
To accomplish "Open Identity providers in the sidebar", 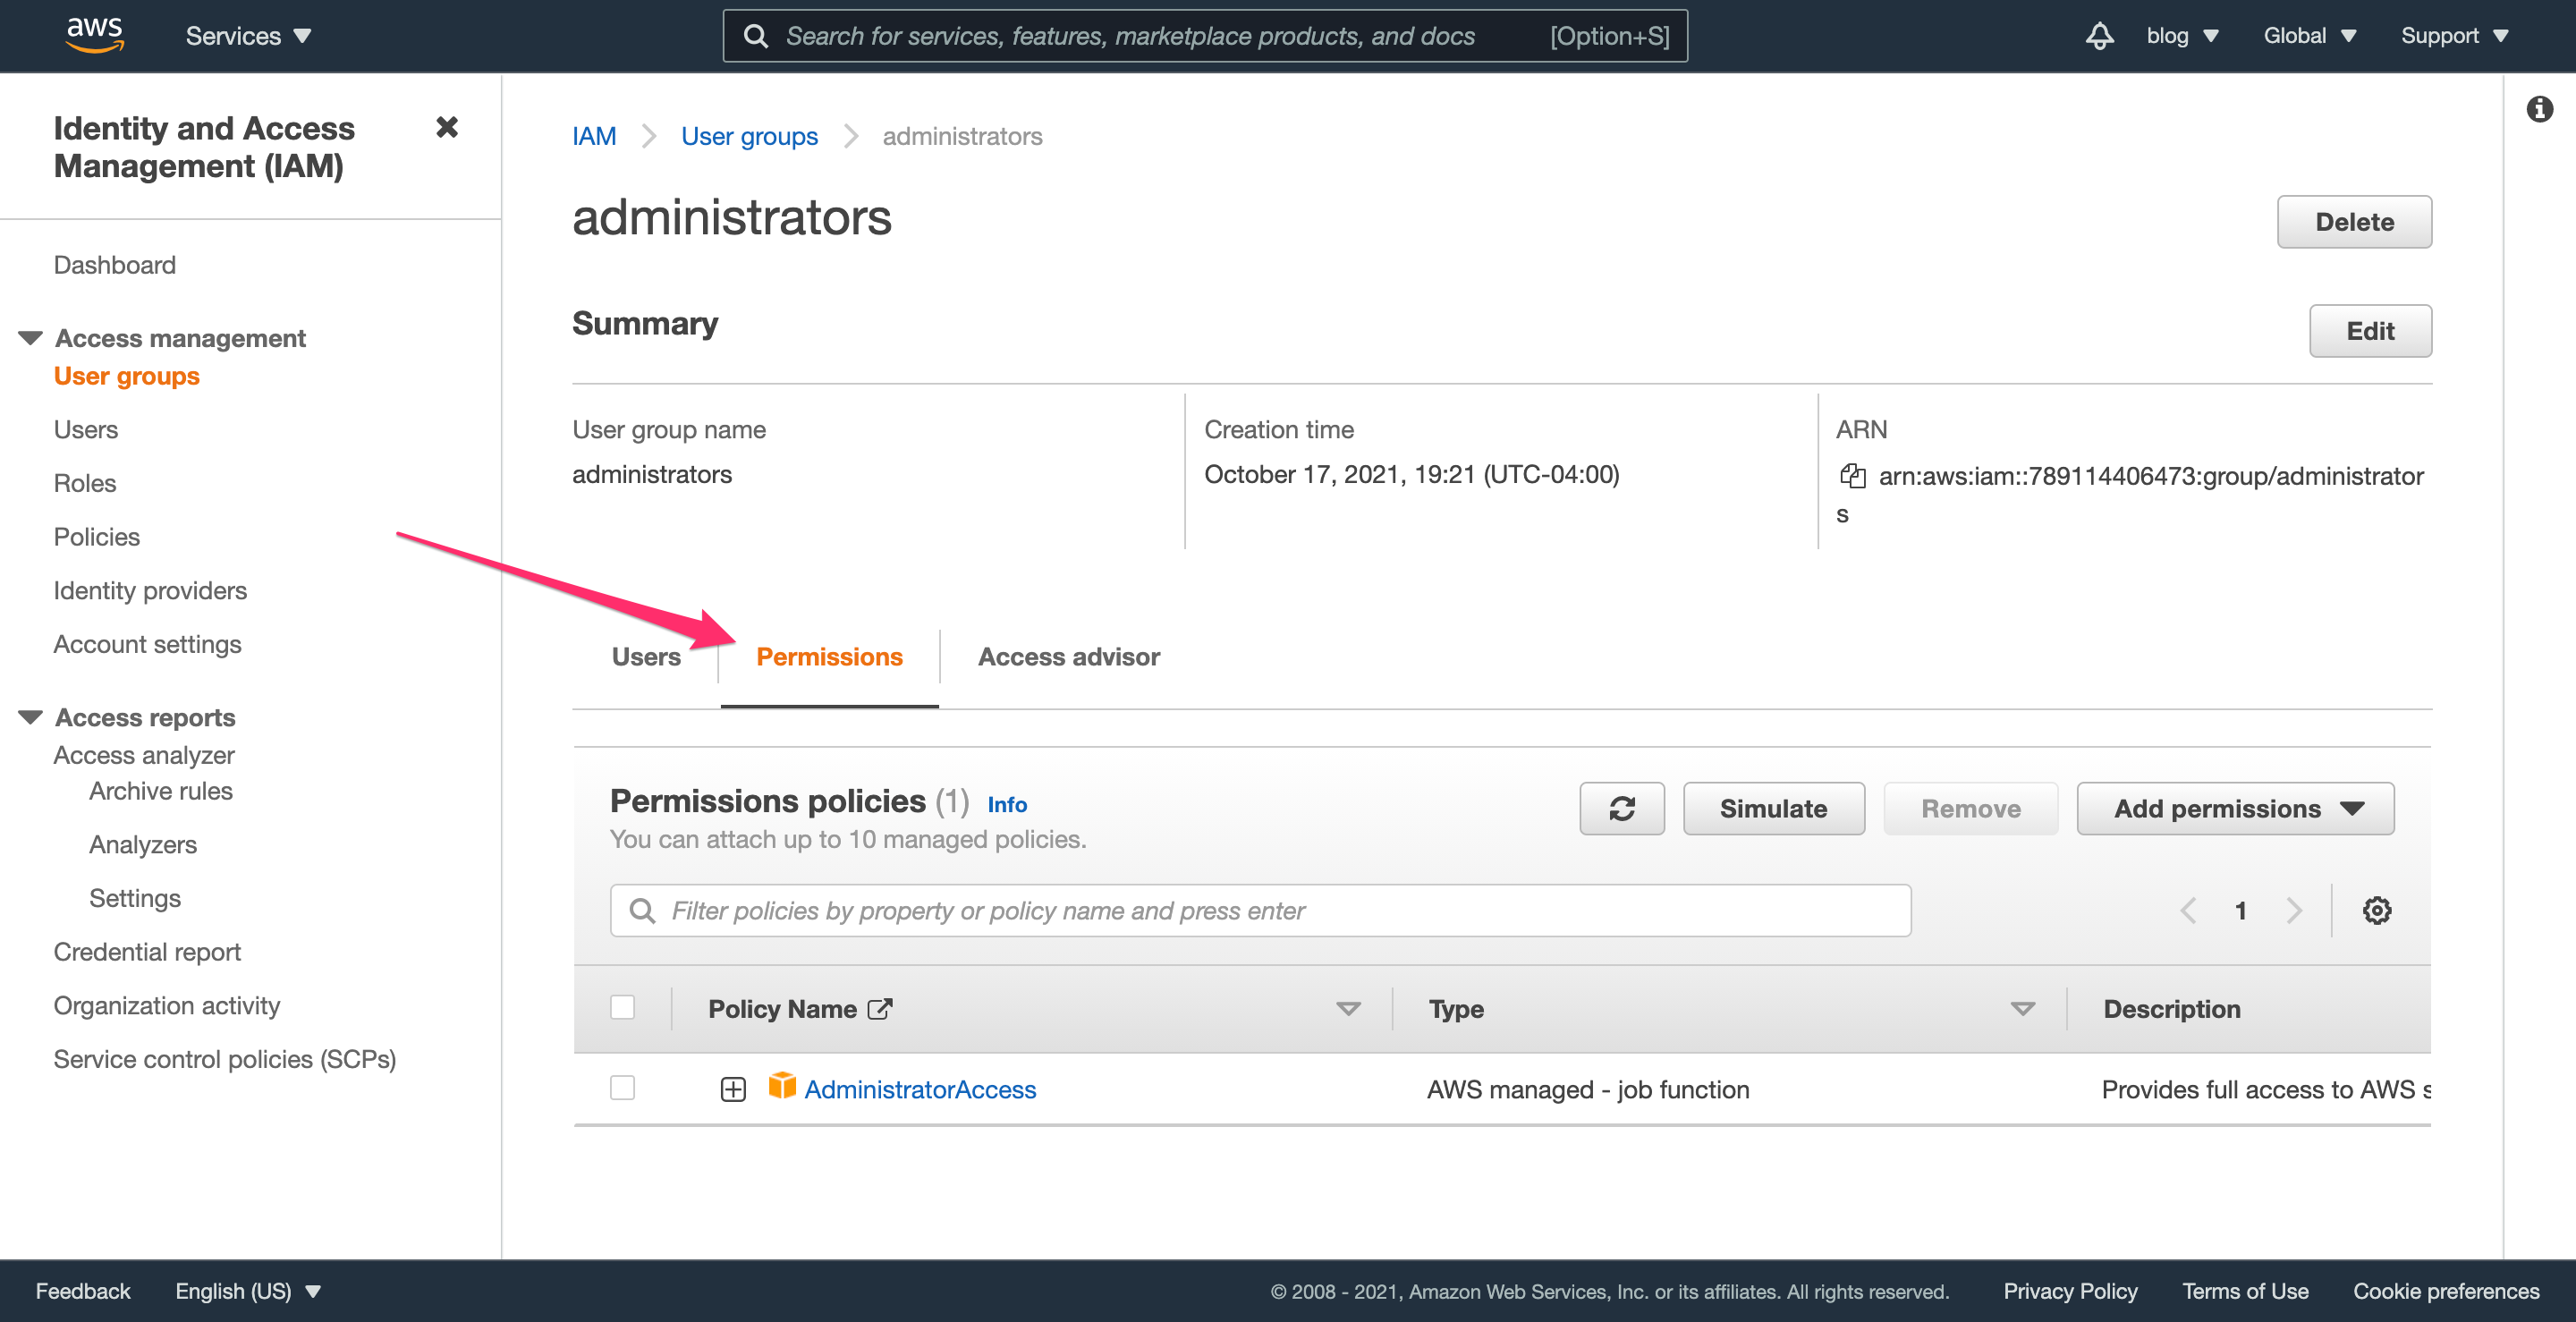I will pos(150,590).
